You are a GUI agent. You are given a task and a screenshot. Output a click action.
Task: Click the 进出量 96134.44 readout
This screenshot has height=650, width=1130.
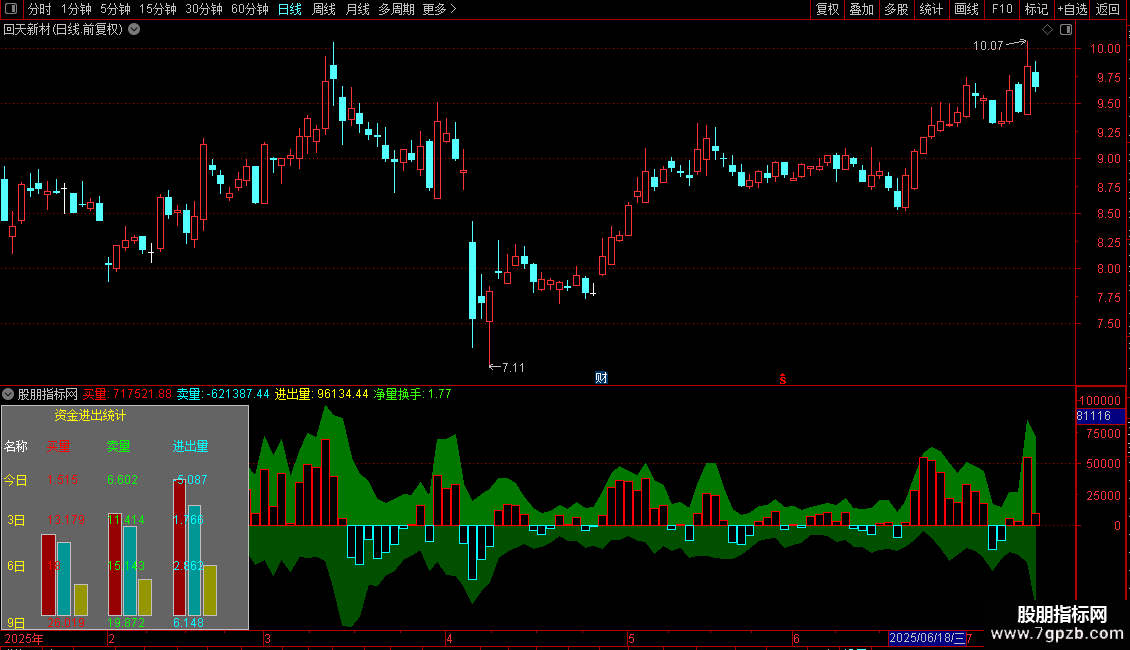(x=321, y=394)
